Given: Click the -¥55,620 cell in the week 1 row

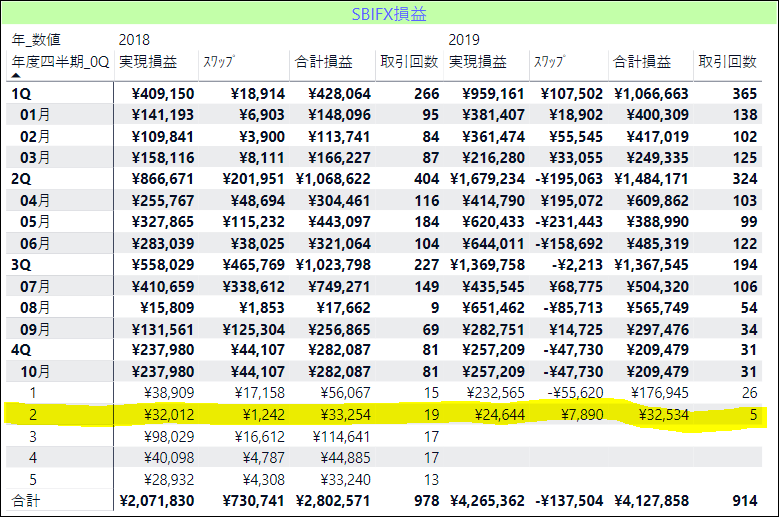Looking at the screenshot, I should [575, 393].
